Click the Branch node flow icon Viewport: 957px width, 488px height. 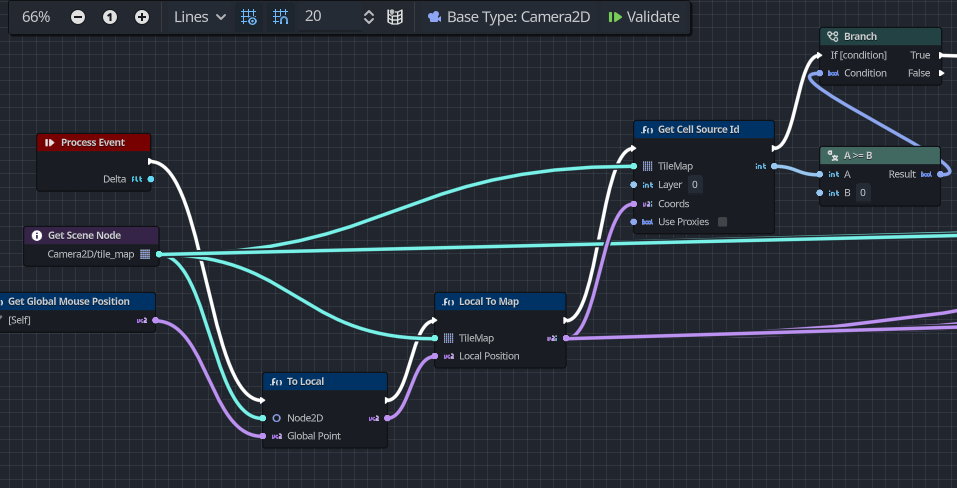[832, 37]
